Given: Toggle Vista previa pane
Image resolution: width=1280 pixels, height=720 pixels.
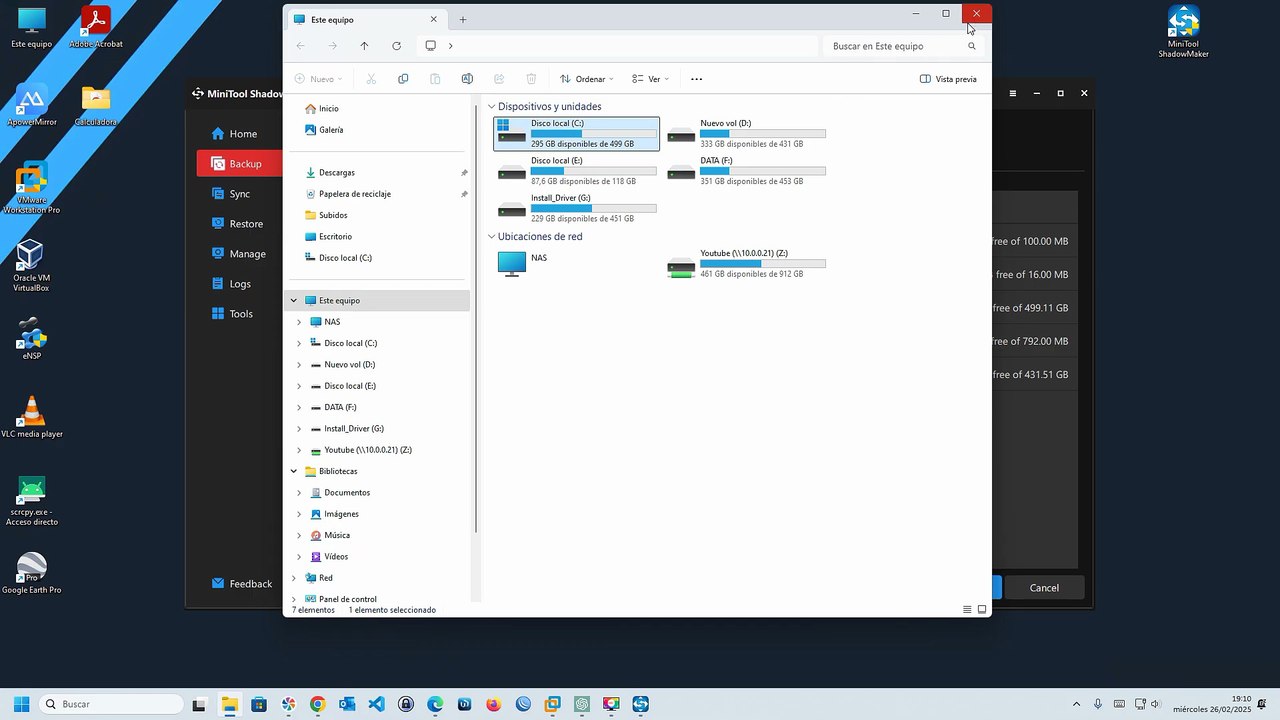Looking at the screenshot, I should click(948, 79).
